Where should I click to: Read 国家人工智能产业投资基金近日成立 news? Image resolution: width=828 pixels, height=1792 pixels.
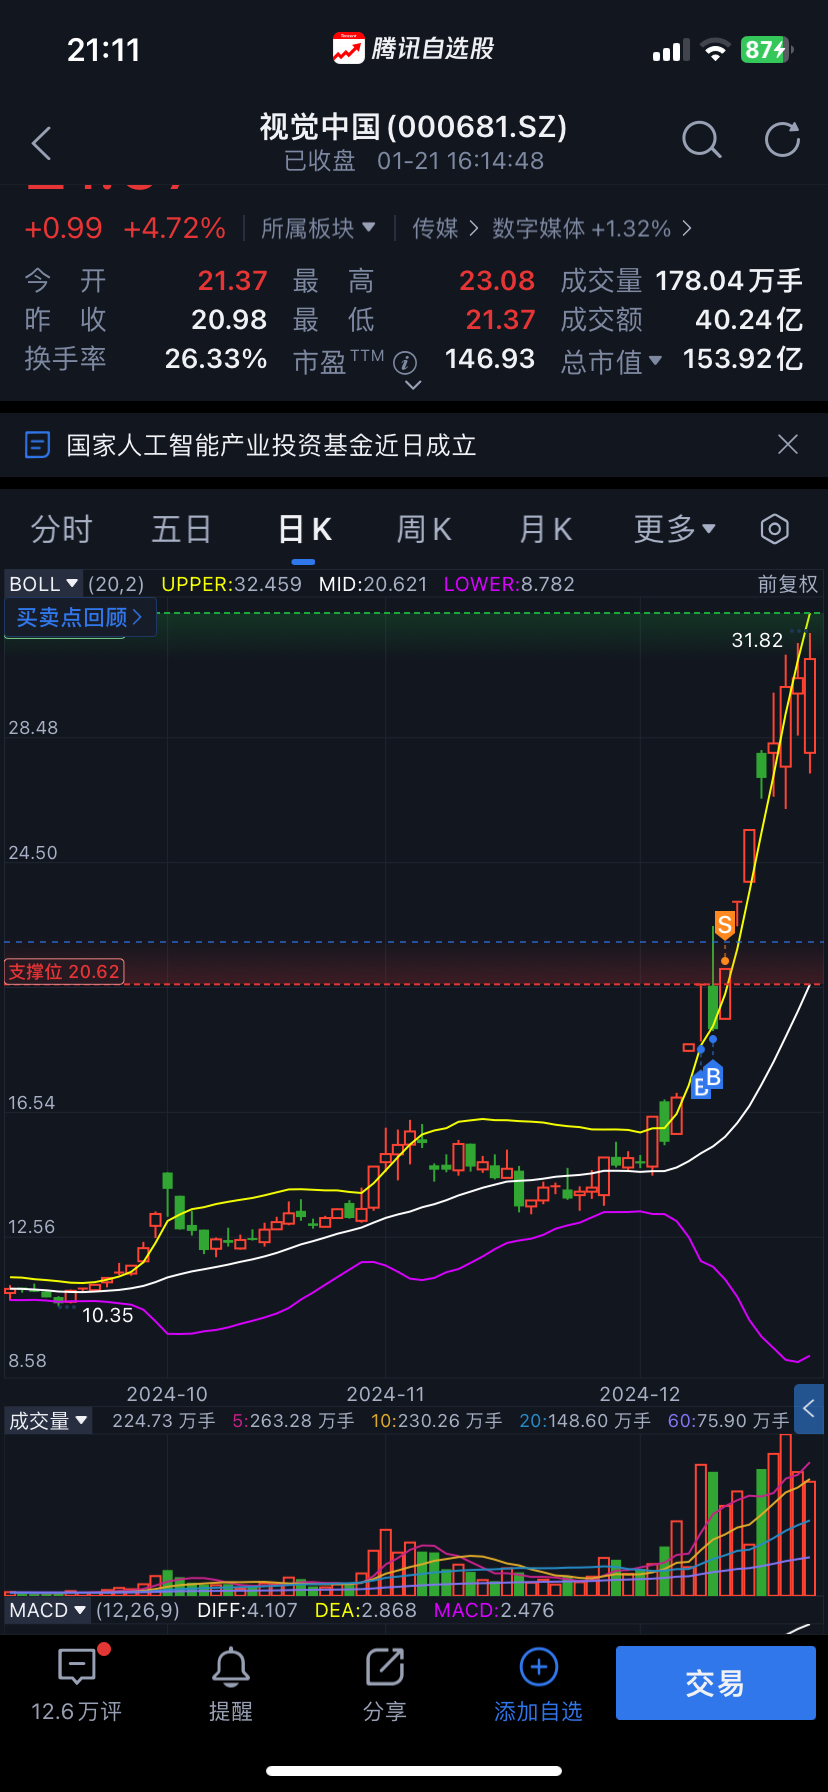pos(271,445)
